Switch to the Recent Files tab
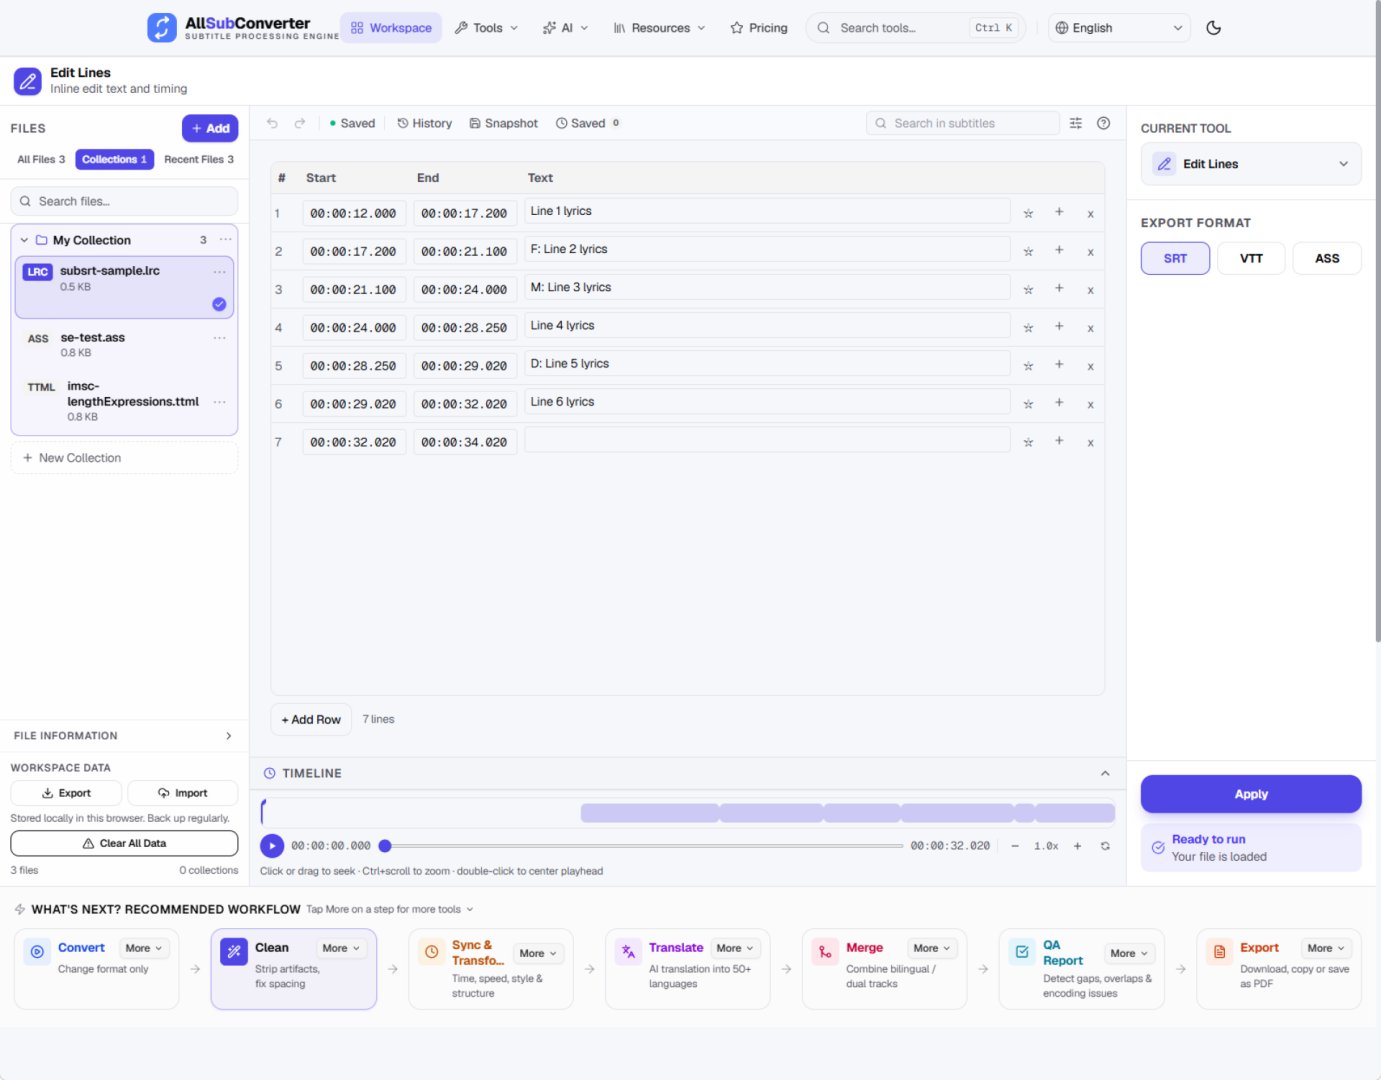1381x1080 pixels. [199, 159]
